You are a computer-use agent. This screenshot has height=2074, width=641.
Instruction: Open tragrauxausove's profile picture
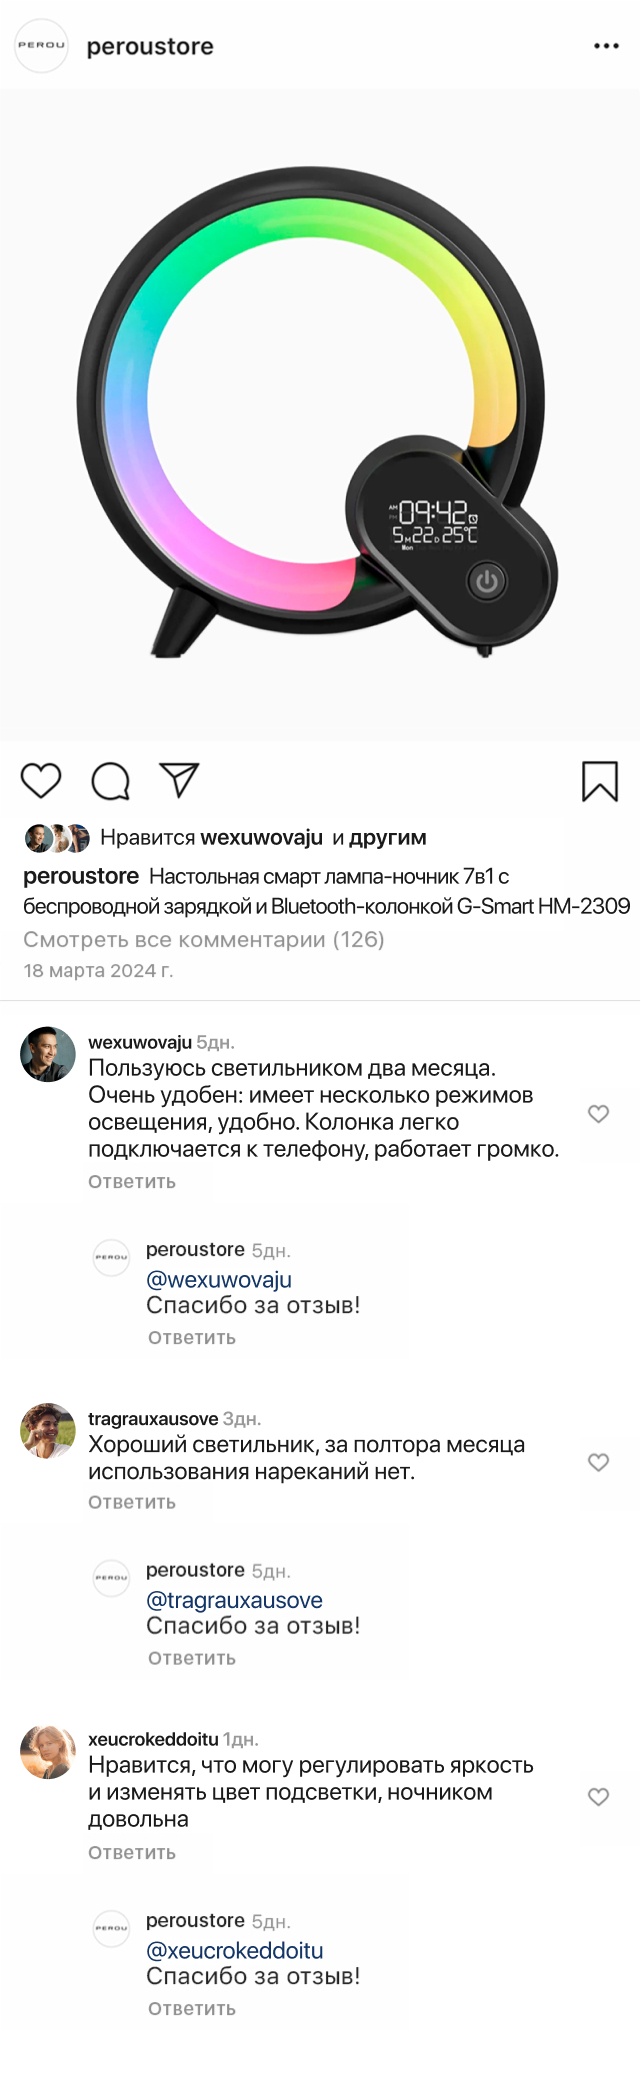pyautogui.click(x=48, y=1431)
